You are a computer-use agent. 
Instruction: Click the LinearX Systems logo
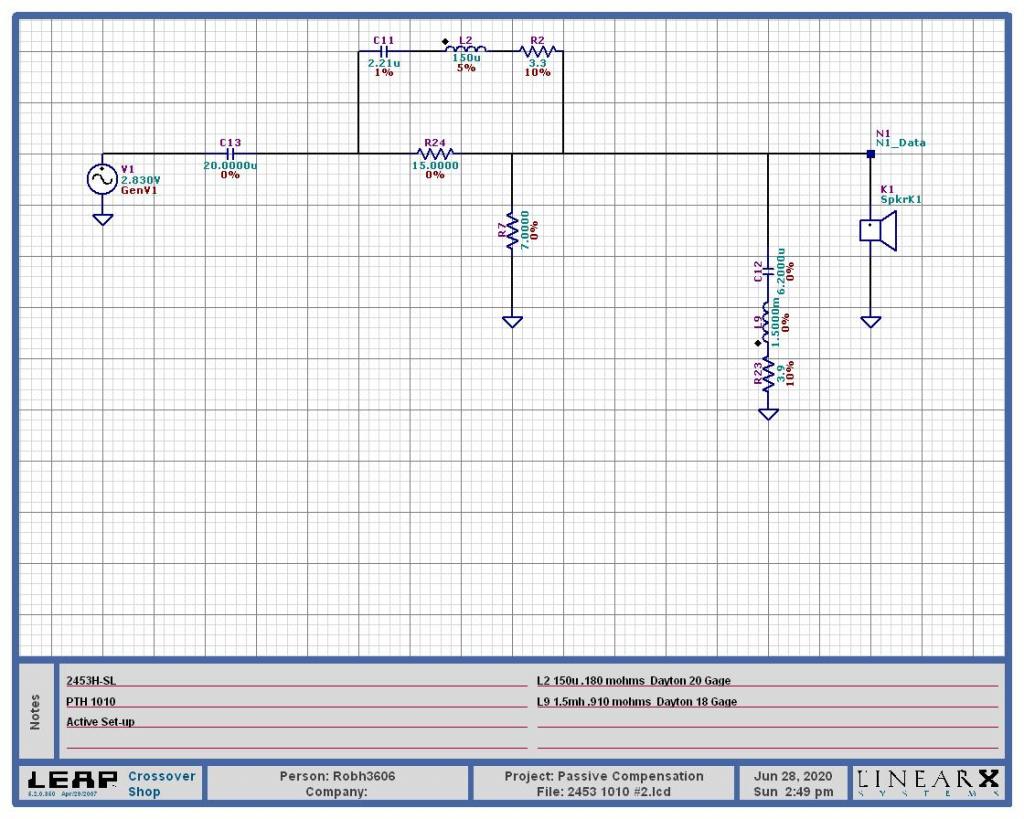point(928,782)
